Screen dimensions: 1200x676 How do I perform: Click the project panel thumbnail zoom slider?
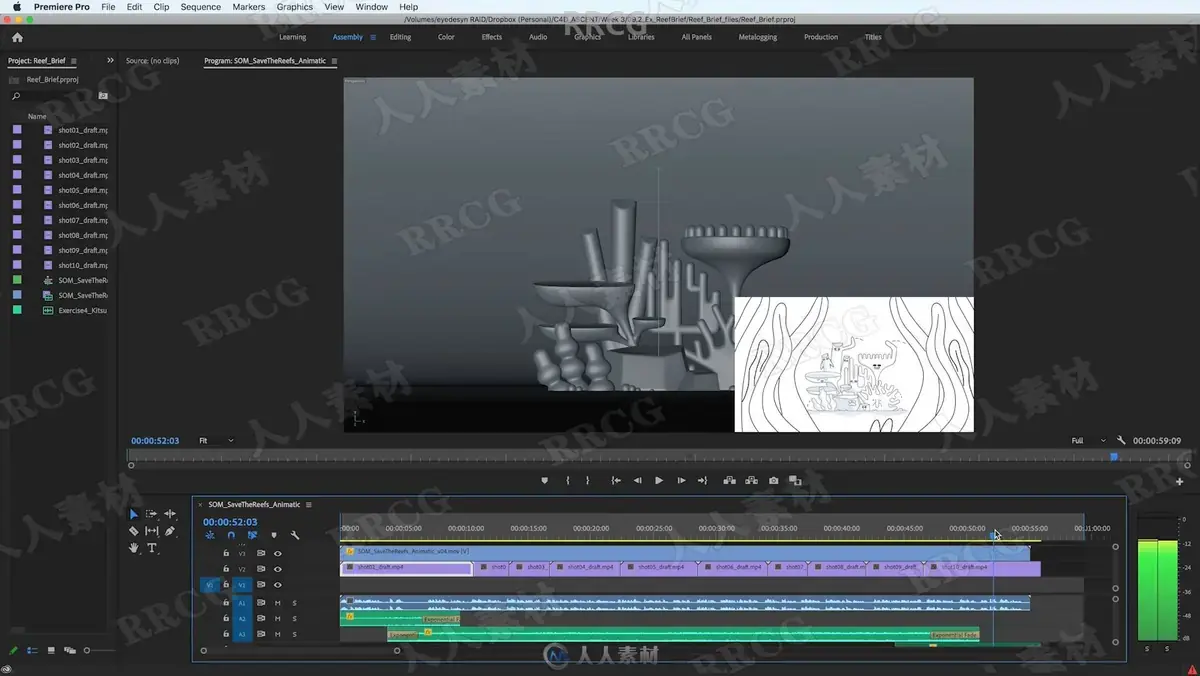(87, 650)
